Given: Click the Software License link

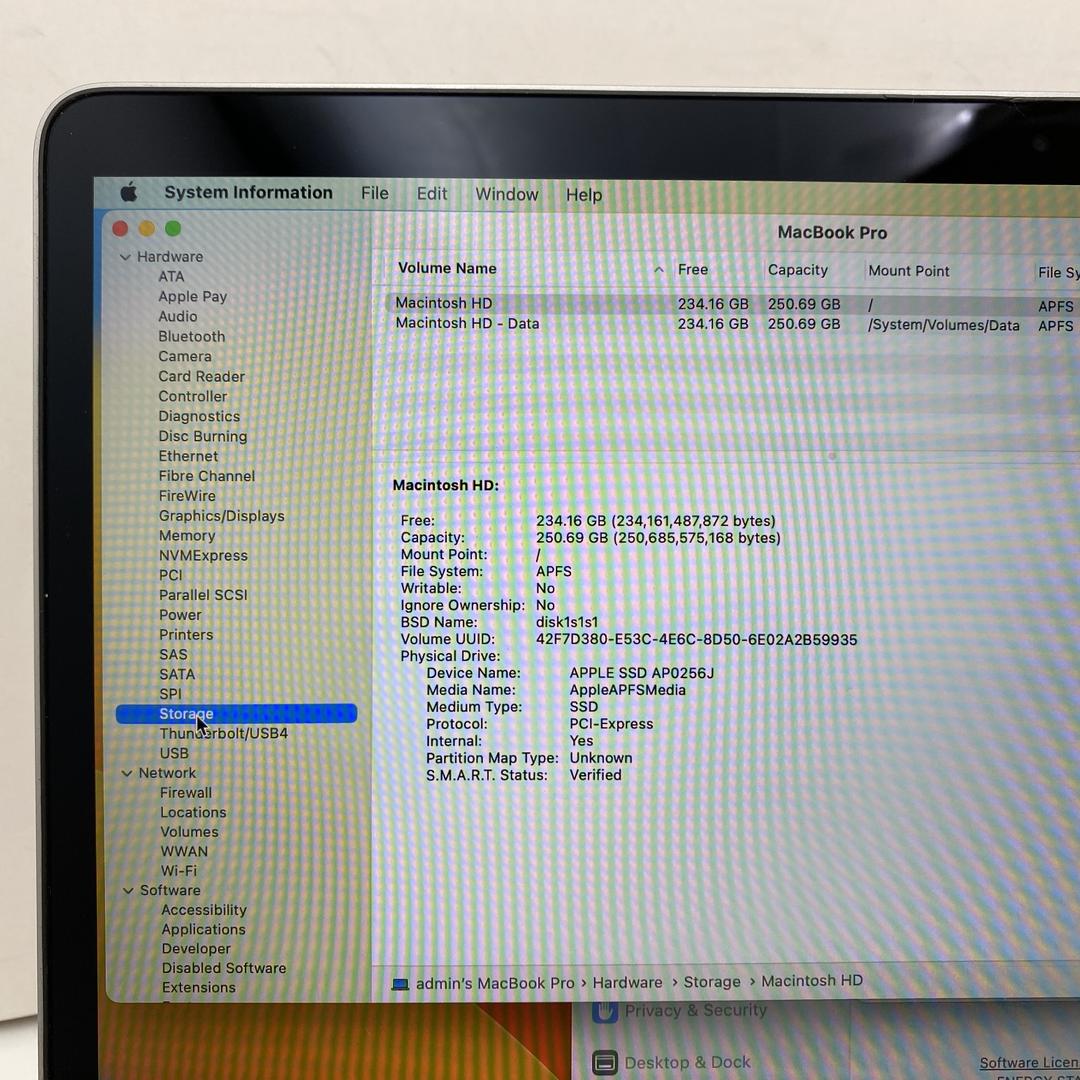Looking at the screenshot, I should click(1029, 1063).
